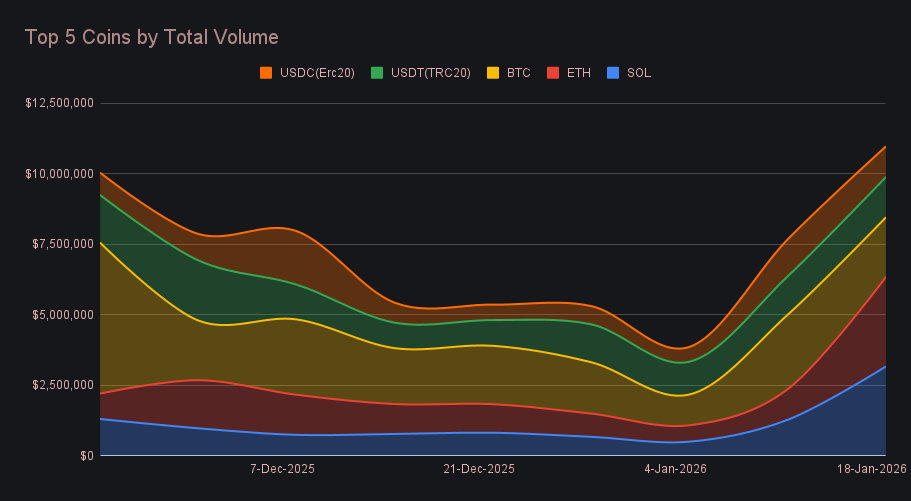Click the yellow BTC legend swatch
This screenshot has width=911, height=501.
(492, 73)
